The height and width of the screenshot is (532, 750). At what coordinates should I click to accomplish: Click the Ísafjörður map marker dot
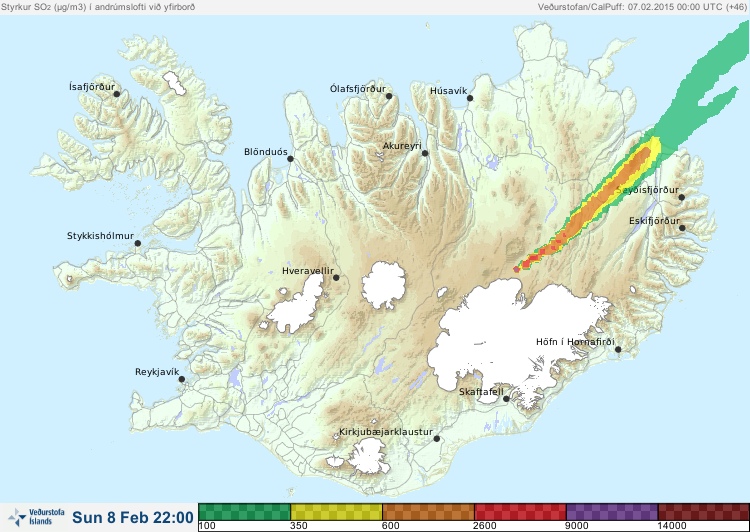tap(117, 94)
